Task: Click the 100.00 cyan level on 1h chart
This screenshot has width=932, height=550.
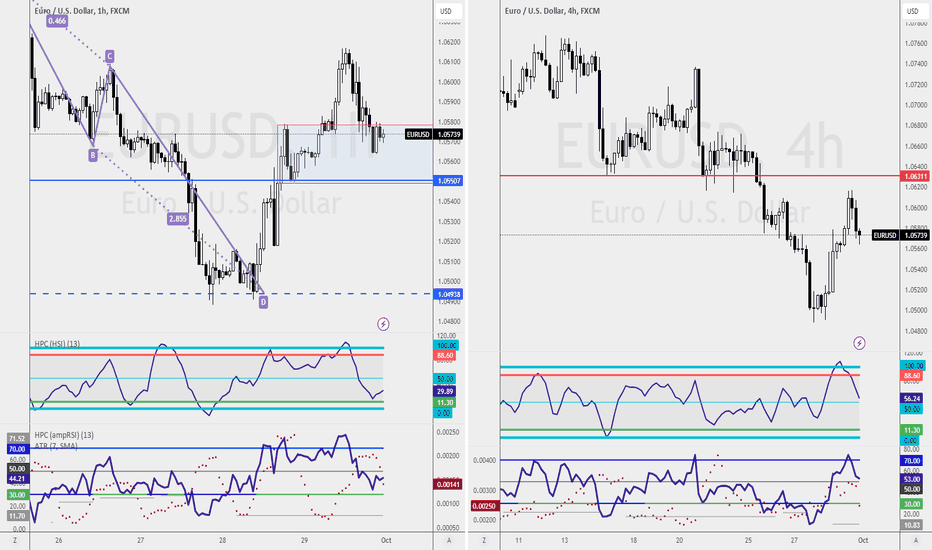Action: 446,345
